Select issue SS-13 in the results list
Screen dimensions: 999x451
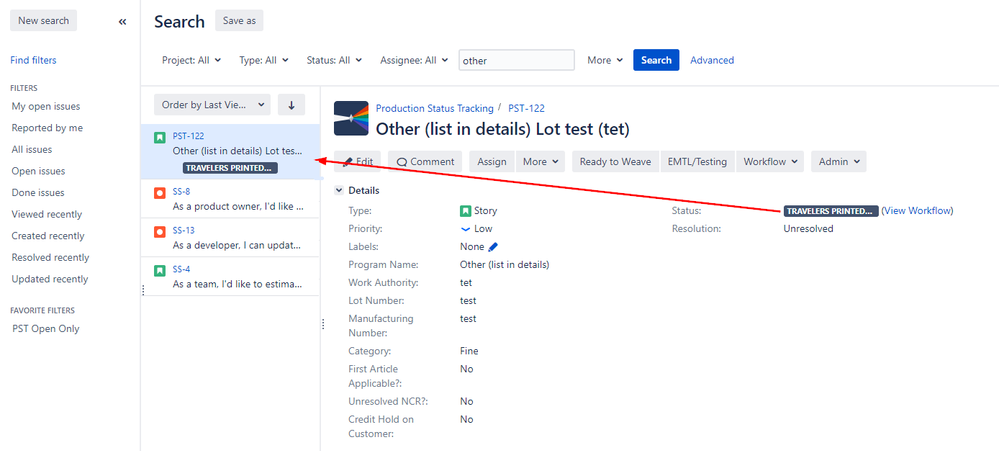click(230, 238)
